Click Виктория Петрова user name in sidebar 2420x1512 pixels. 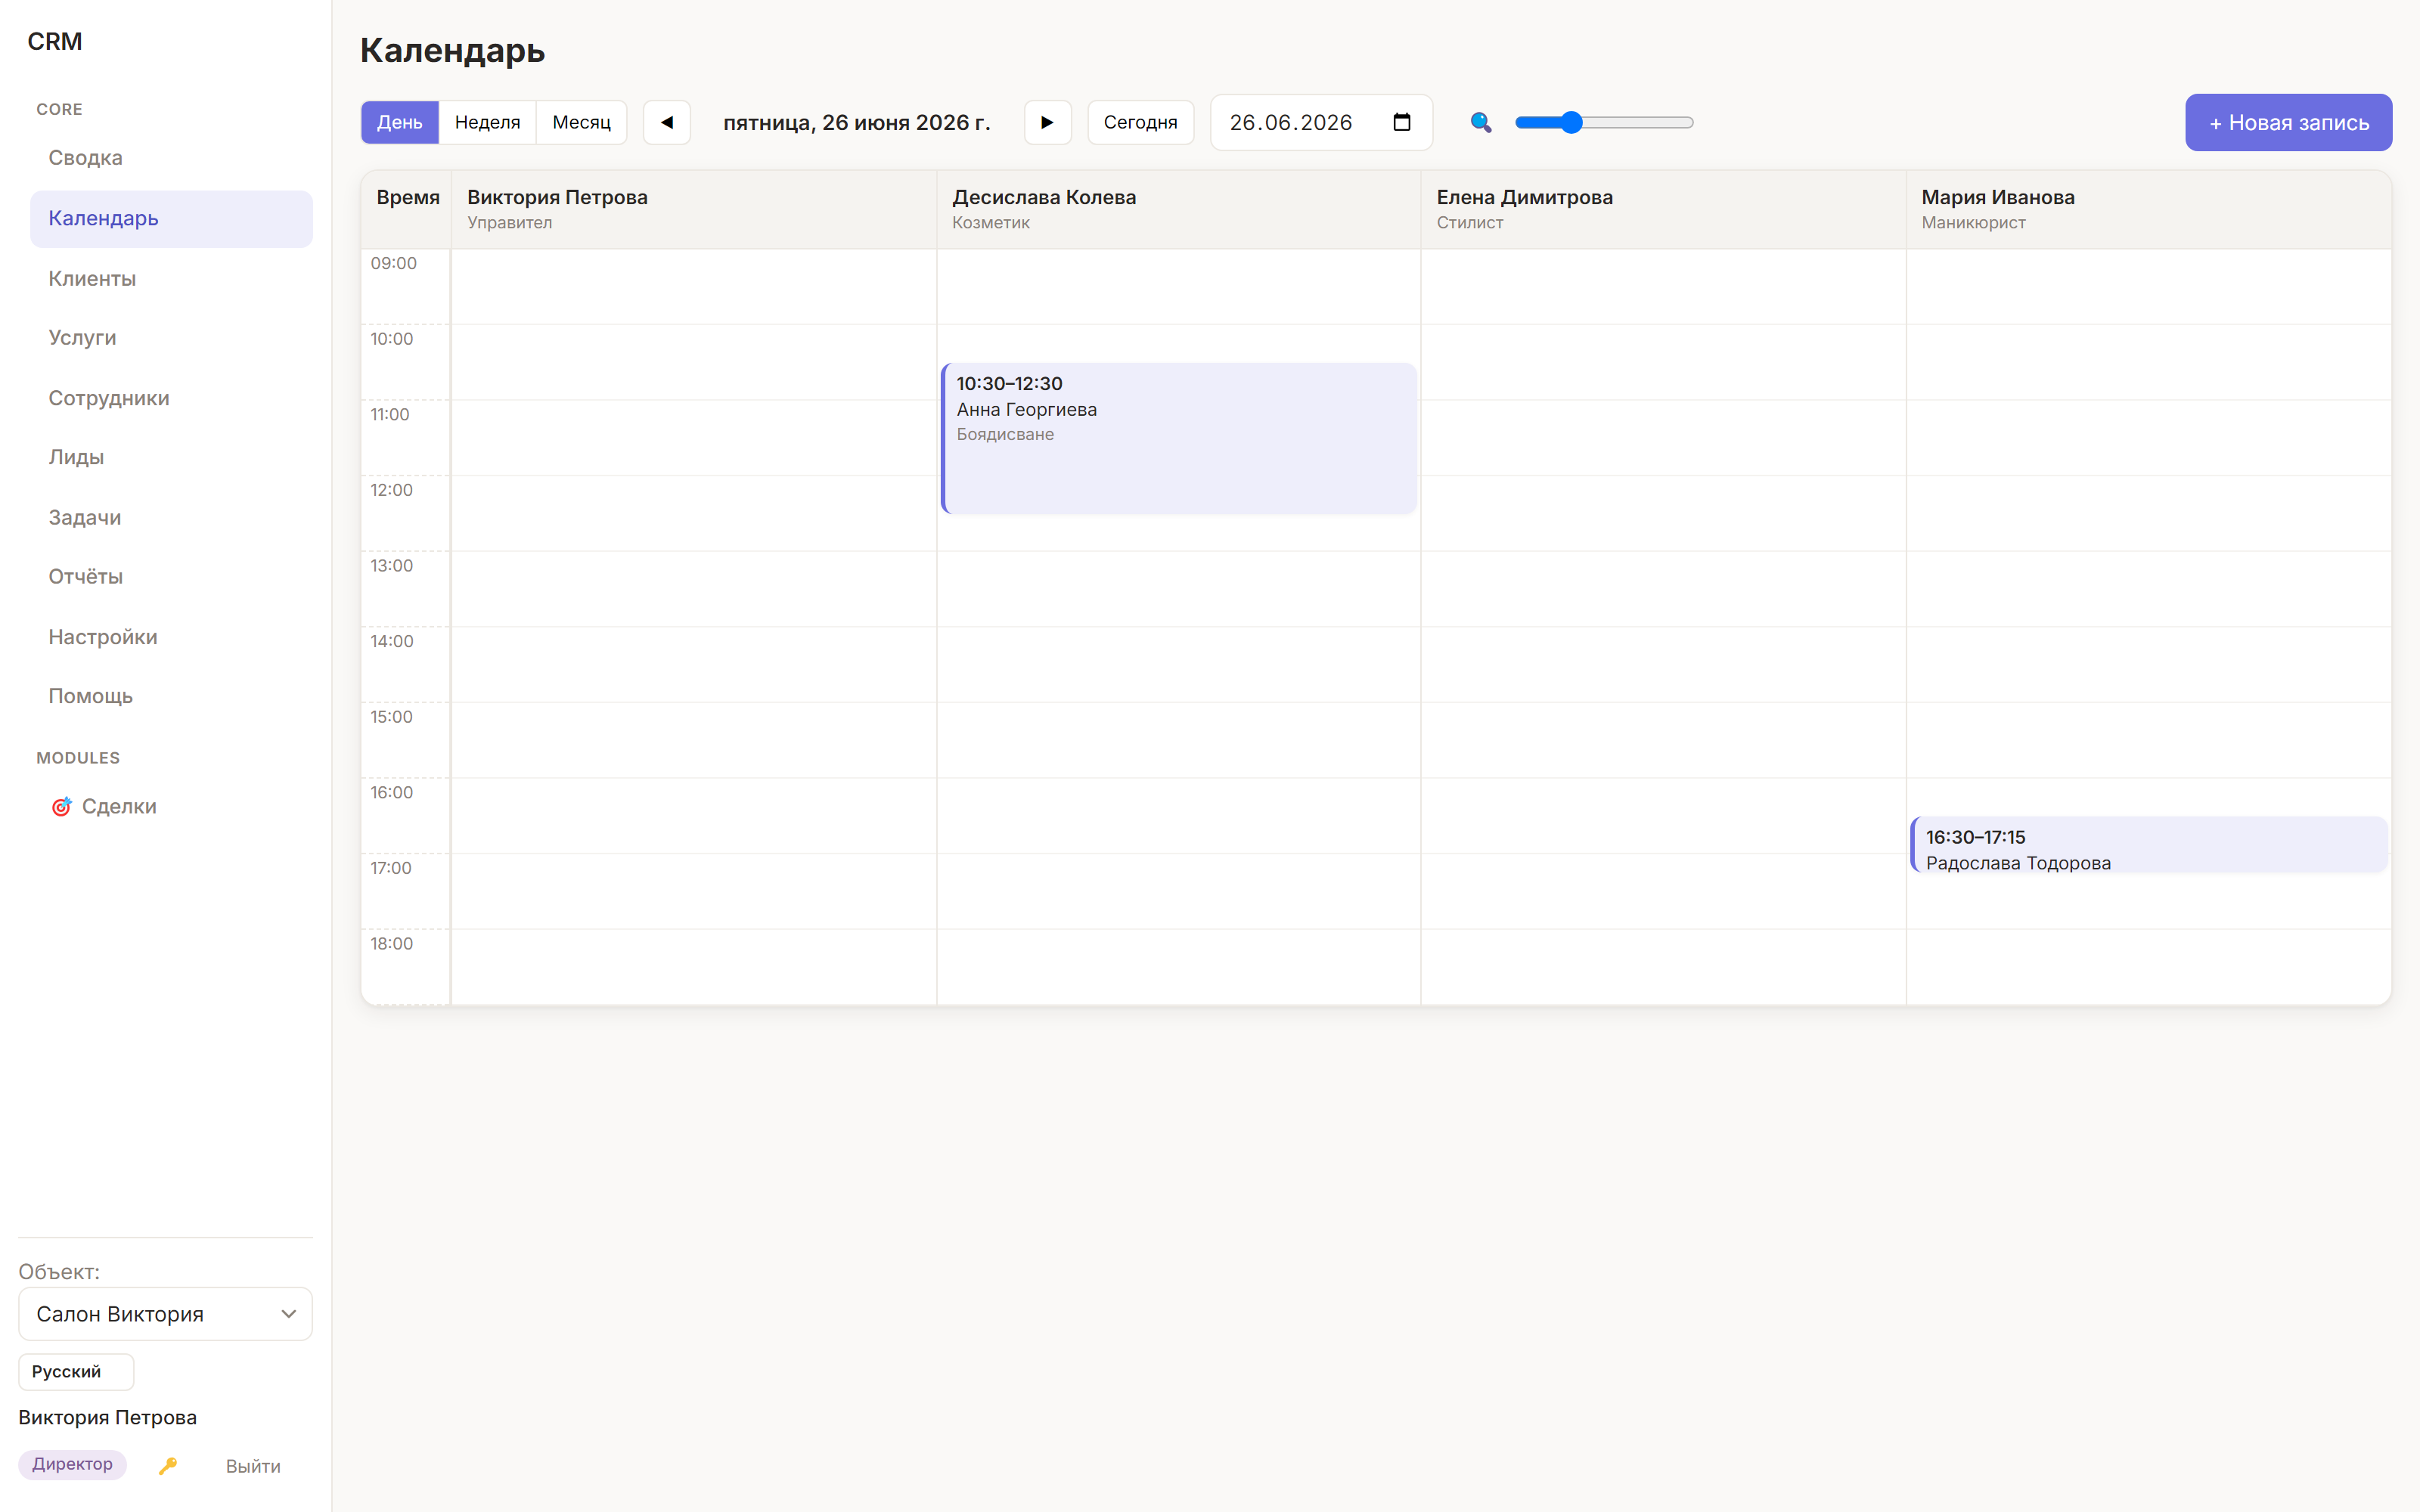pyautogui.click(x=108, y=1417)
